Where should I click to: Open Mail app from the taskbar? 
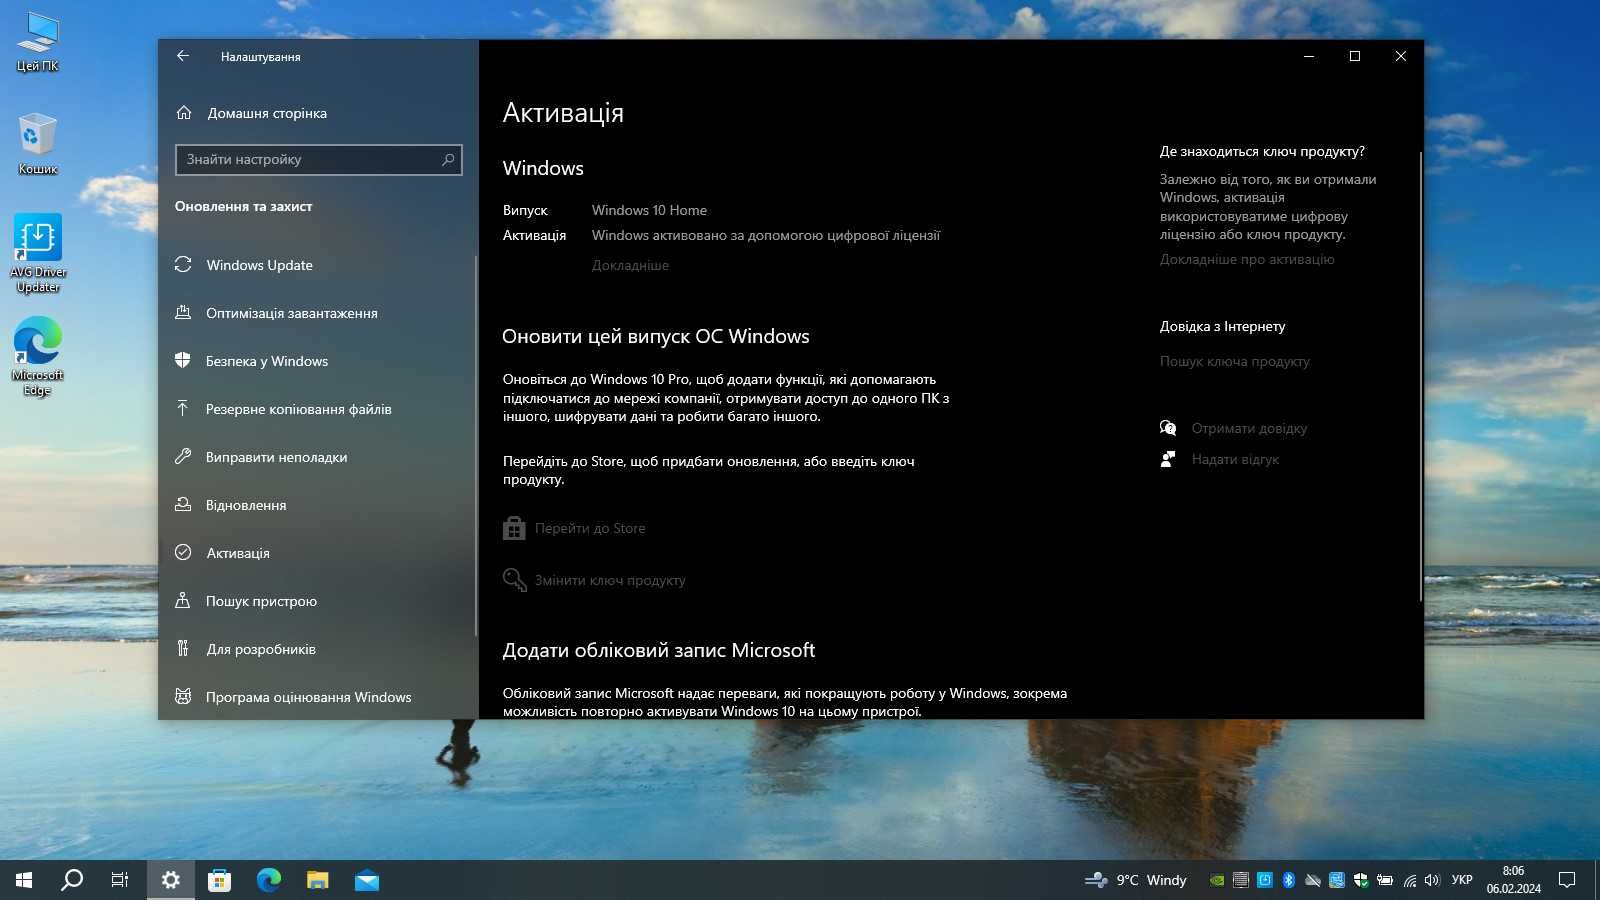click(366, 880)
